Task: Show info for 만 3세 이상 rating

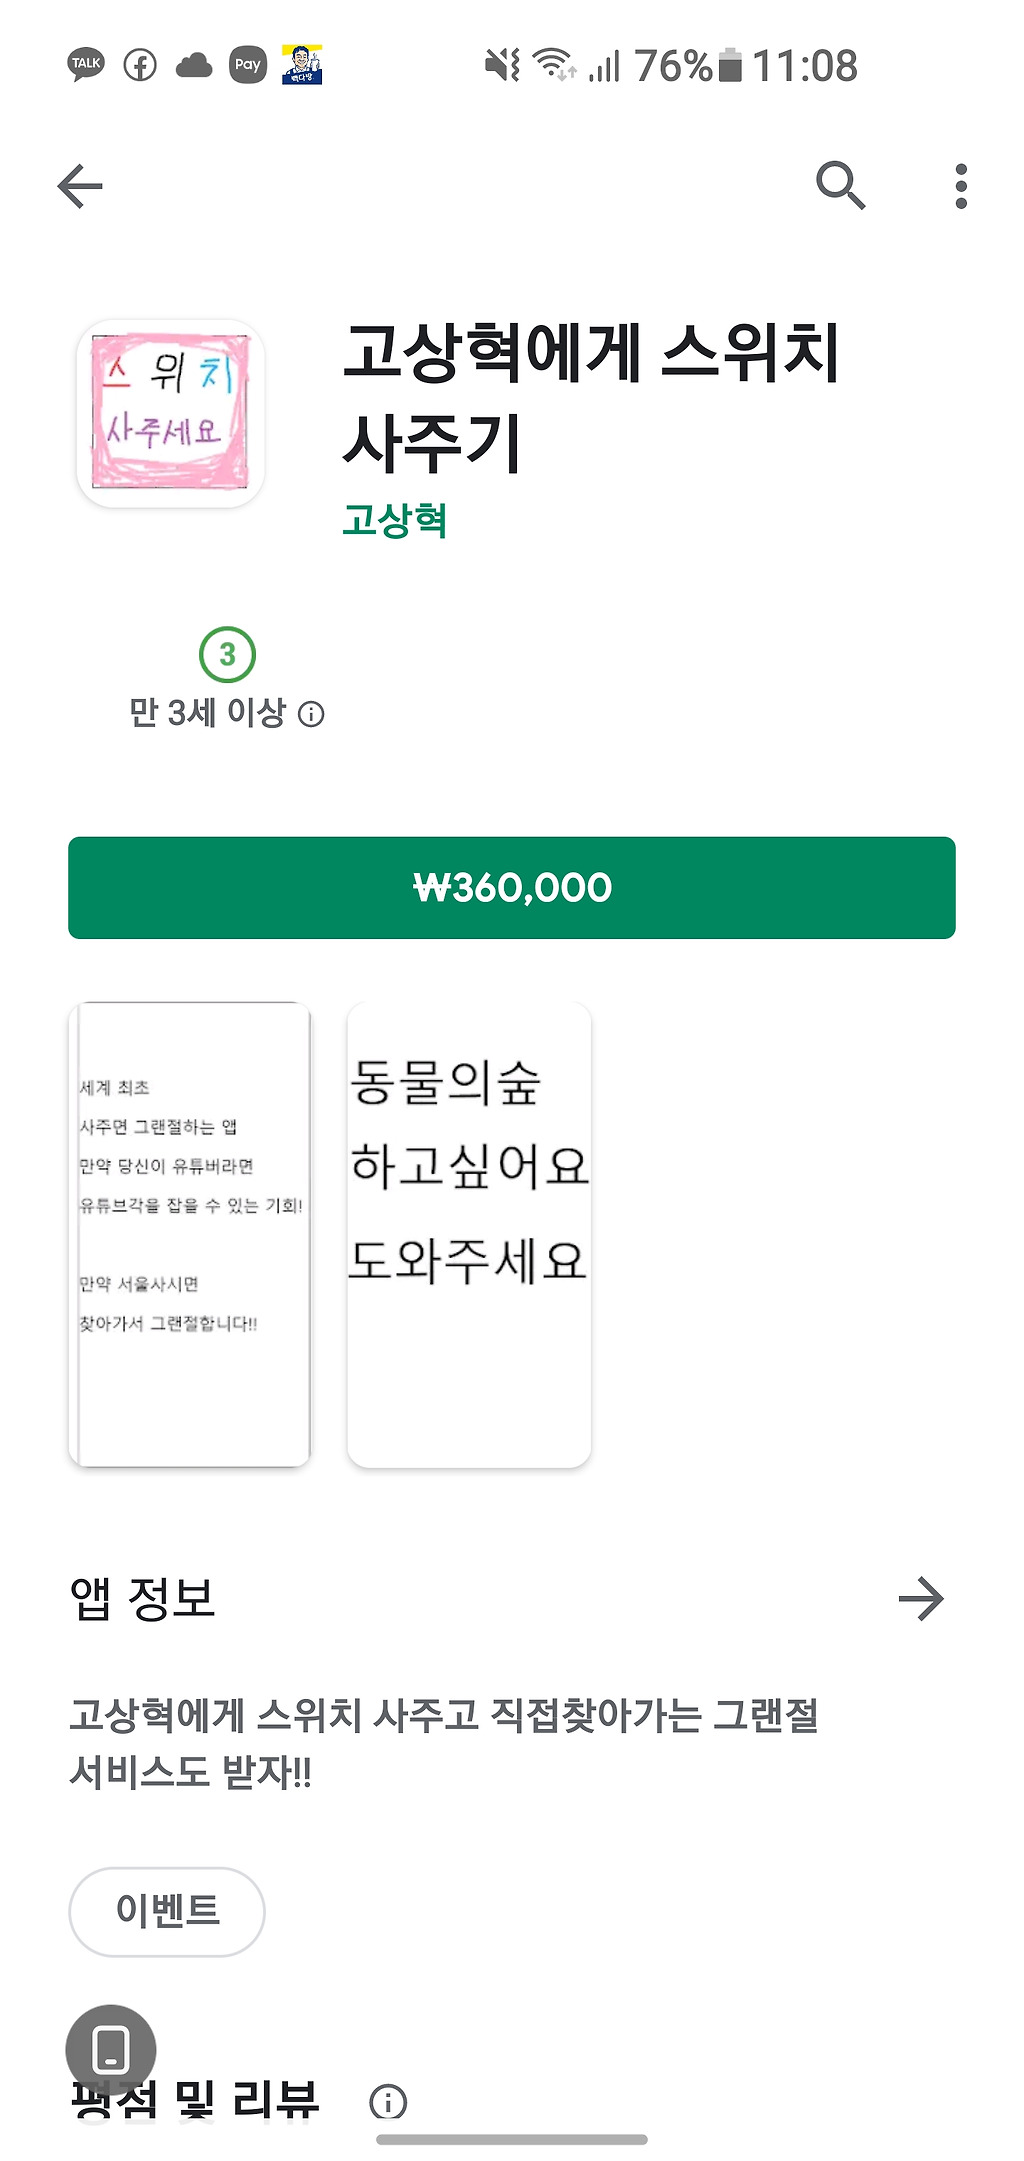Action: 312,715
